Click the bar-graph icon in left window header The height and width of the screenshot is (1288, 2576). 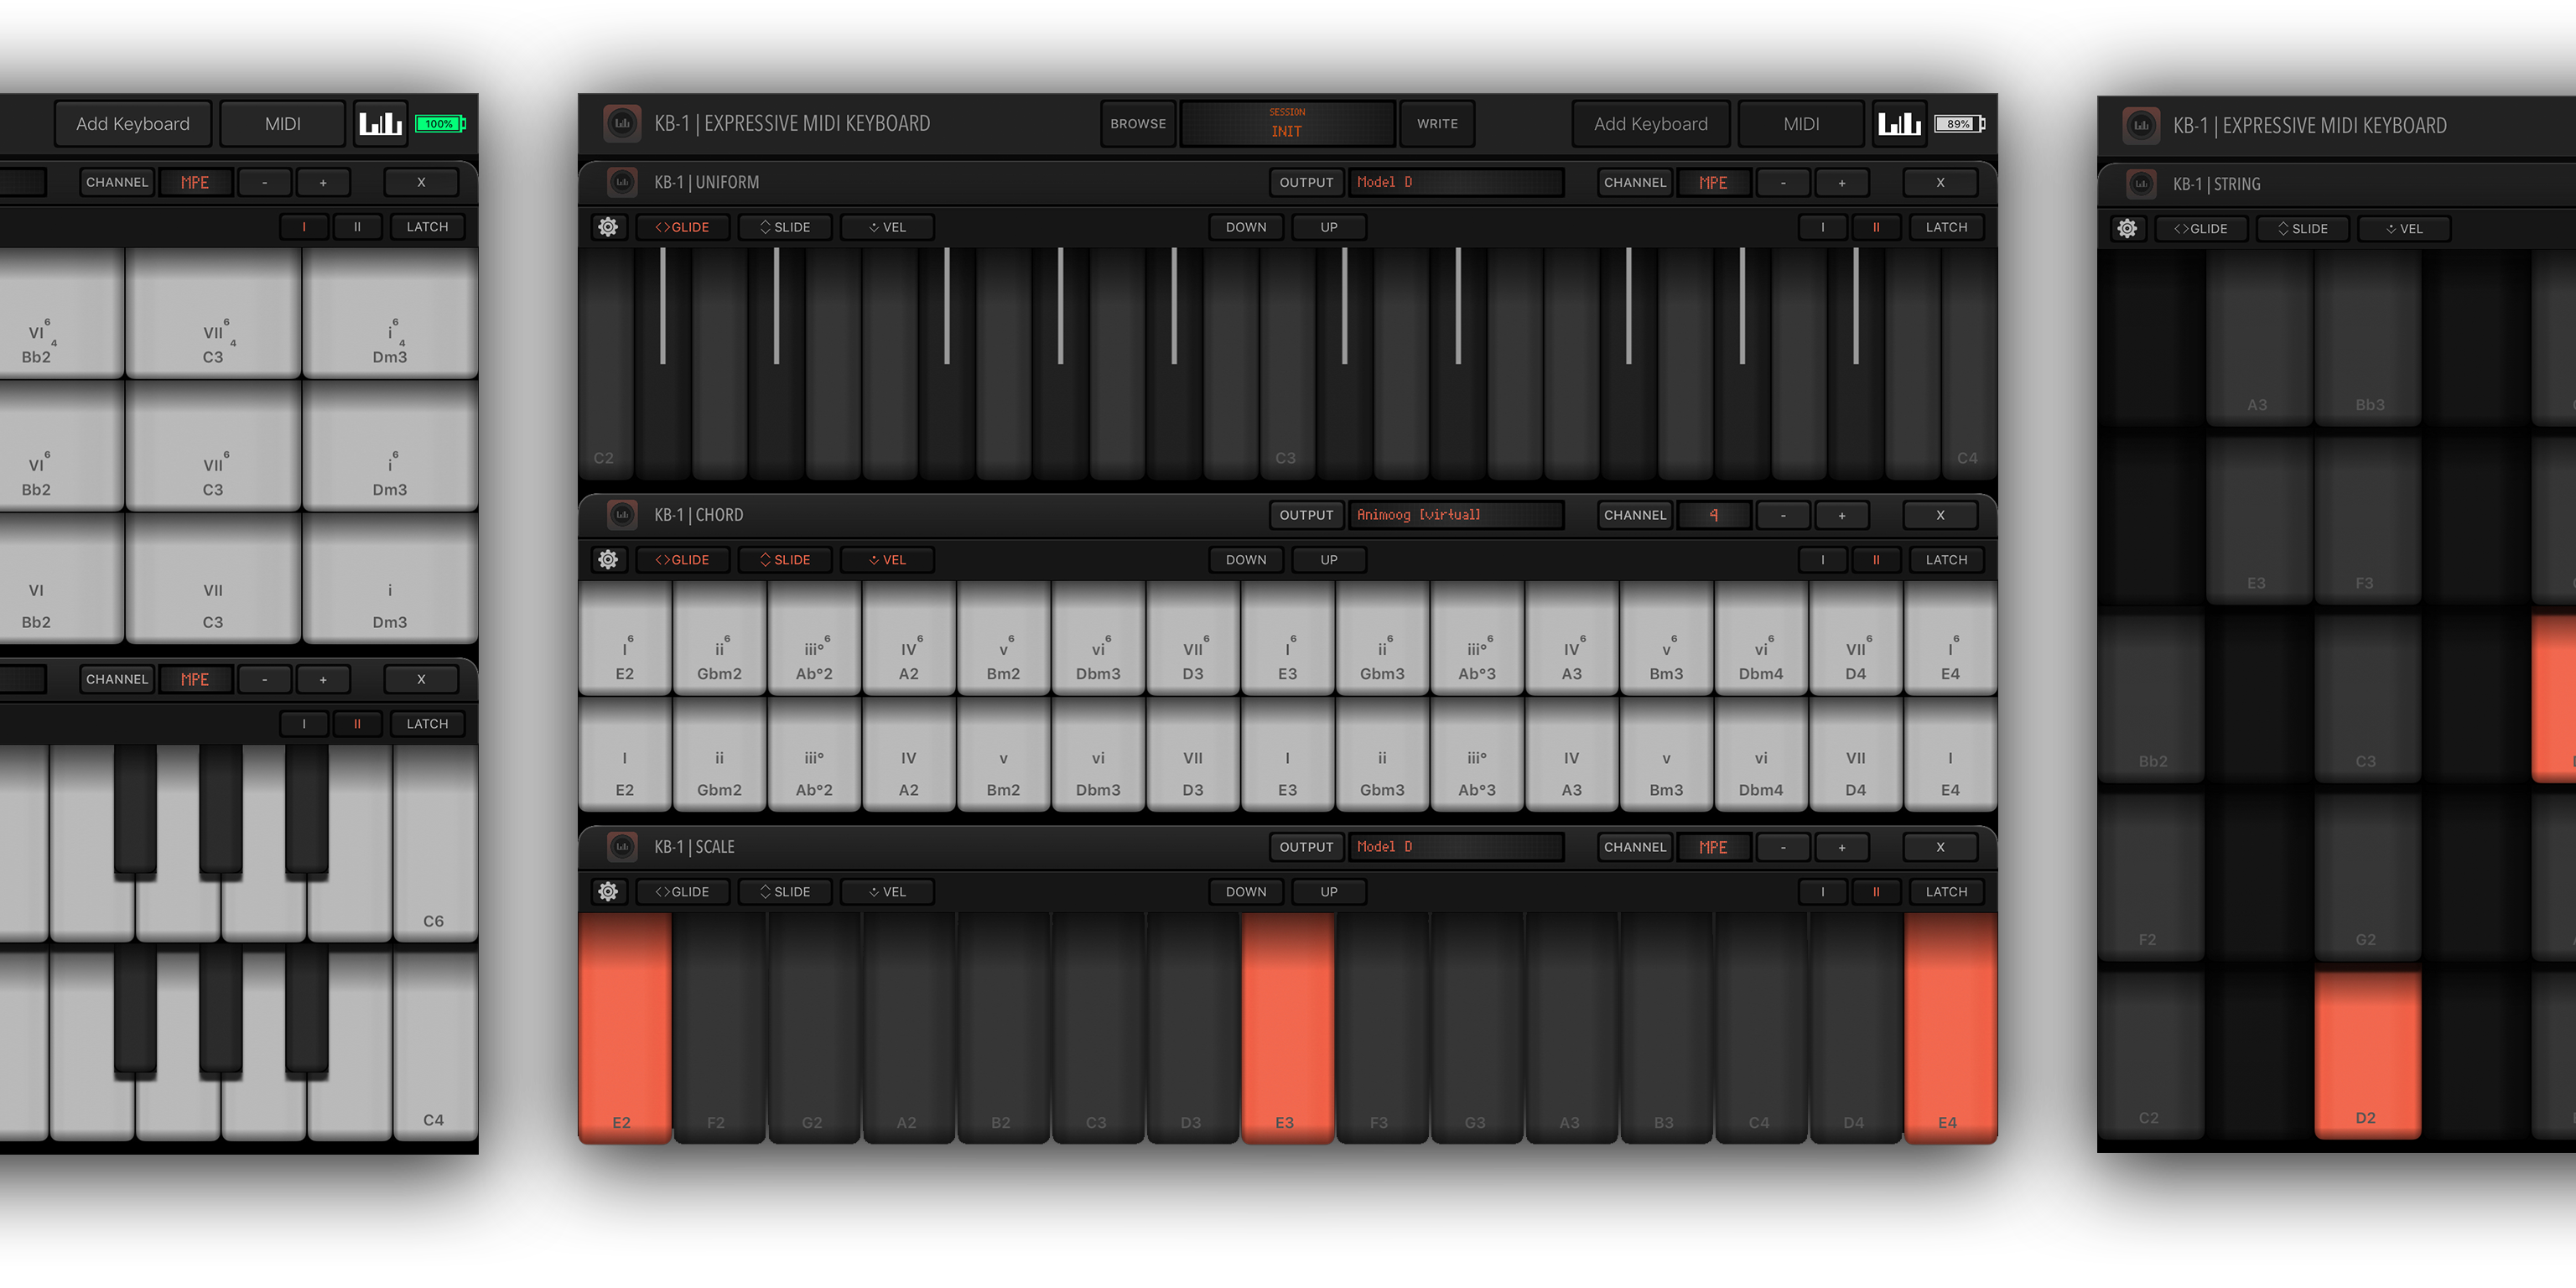pyautogui.click(x=380, y=124)
